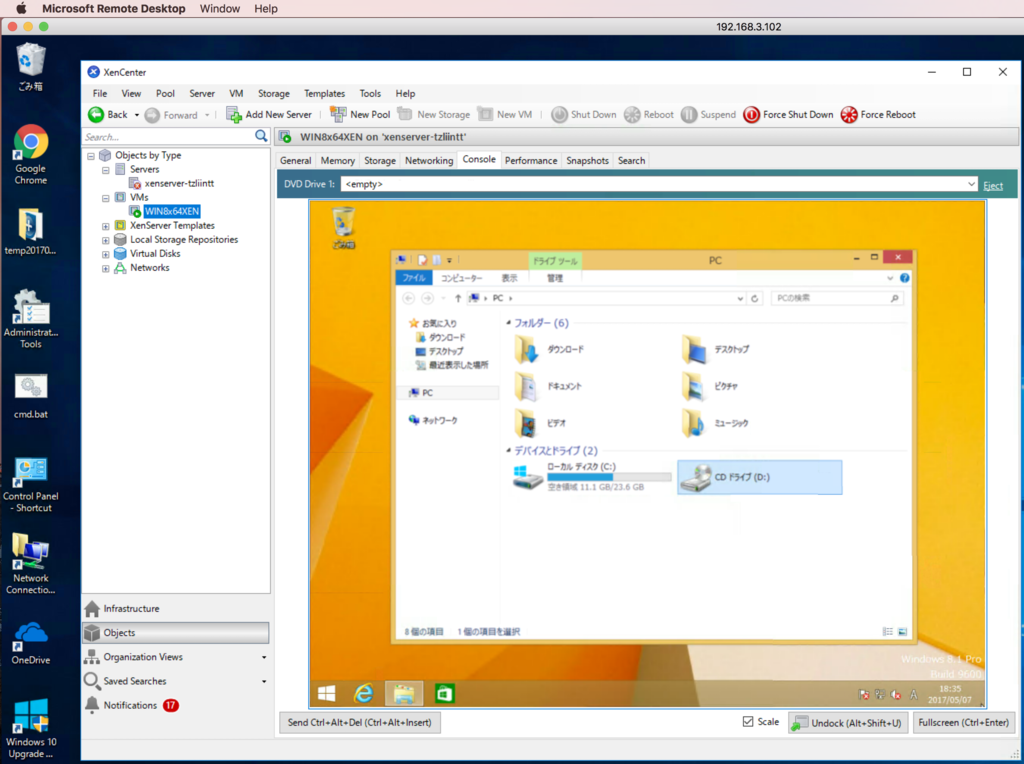Open the Apple menu
1024x764 pixels.
point(21,8)
